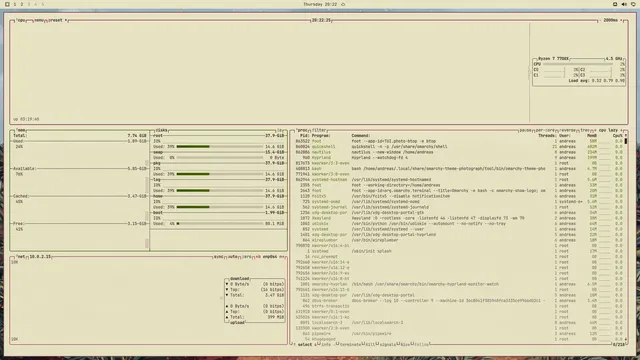Select the udiskie process row
The image size is (640, 360).
point(459,224)
